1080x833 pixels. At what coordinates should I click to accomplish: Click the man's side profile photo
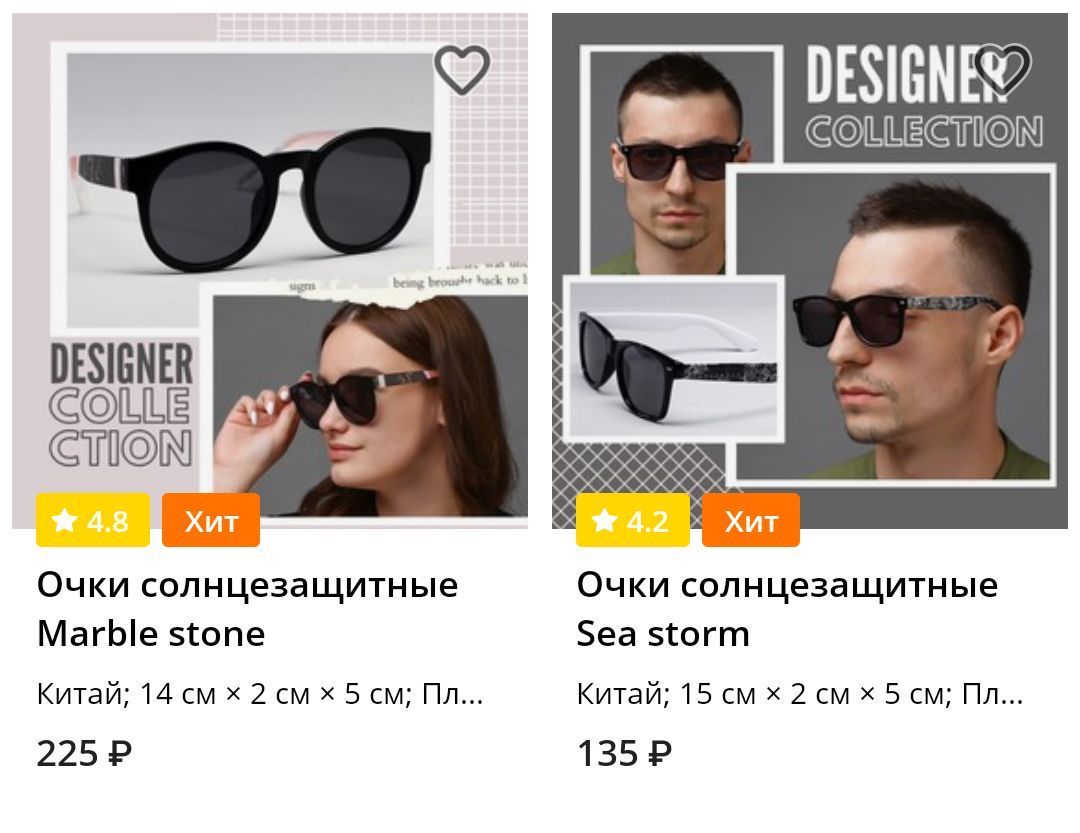[x=893, y=325]
